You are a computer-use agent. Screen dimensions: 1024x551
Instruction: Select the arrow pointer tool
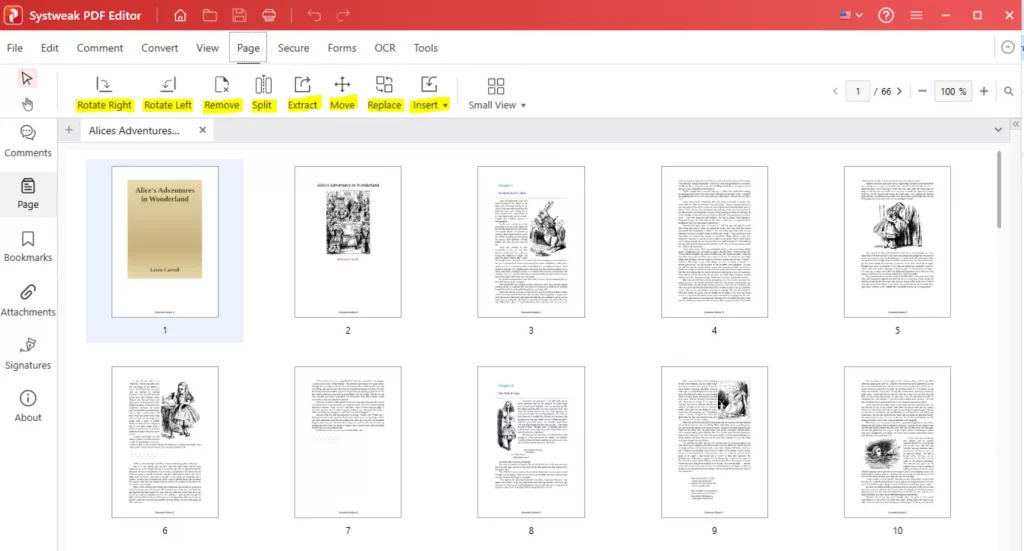(x=27, y=78)
